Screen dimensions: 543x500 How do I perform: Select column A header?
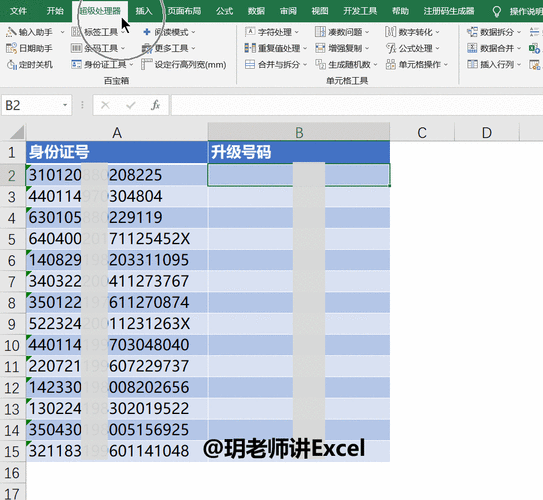[x=117, y=132]
